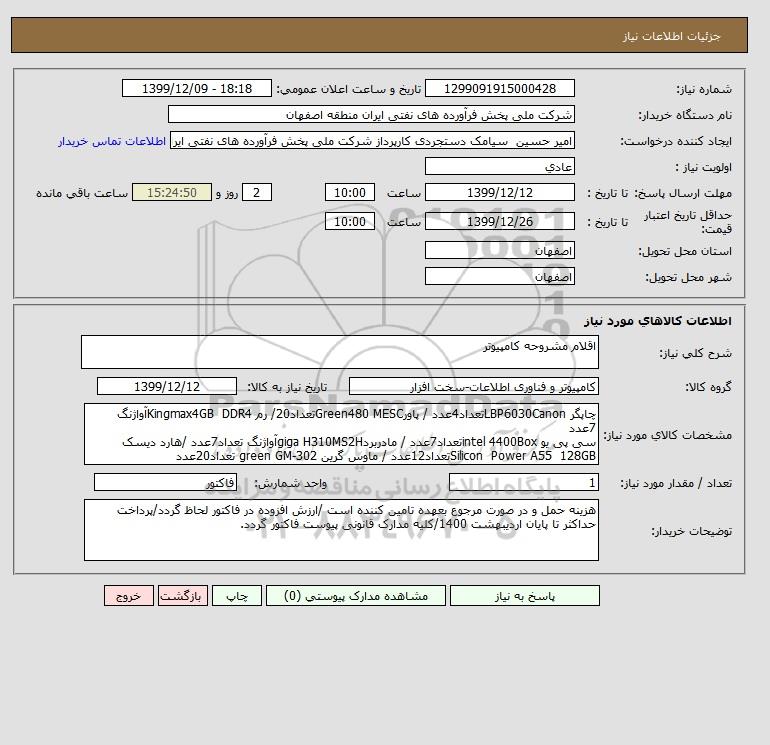Click the countdown timer 15:24:50
Screen dimensions: 770x745
coord(172,193)
